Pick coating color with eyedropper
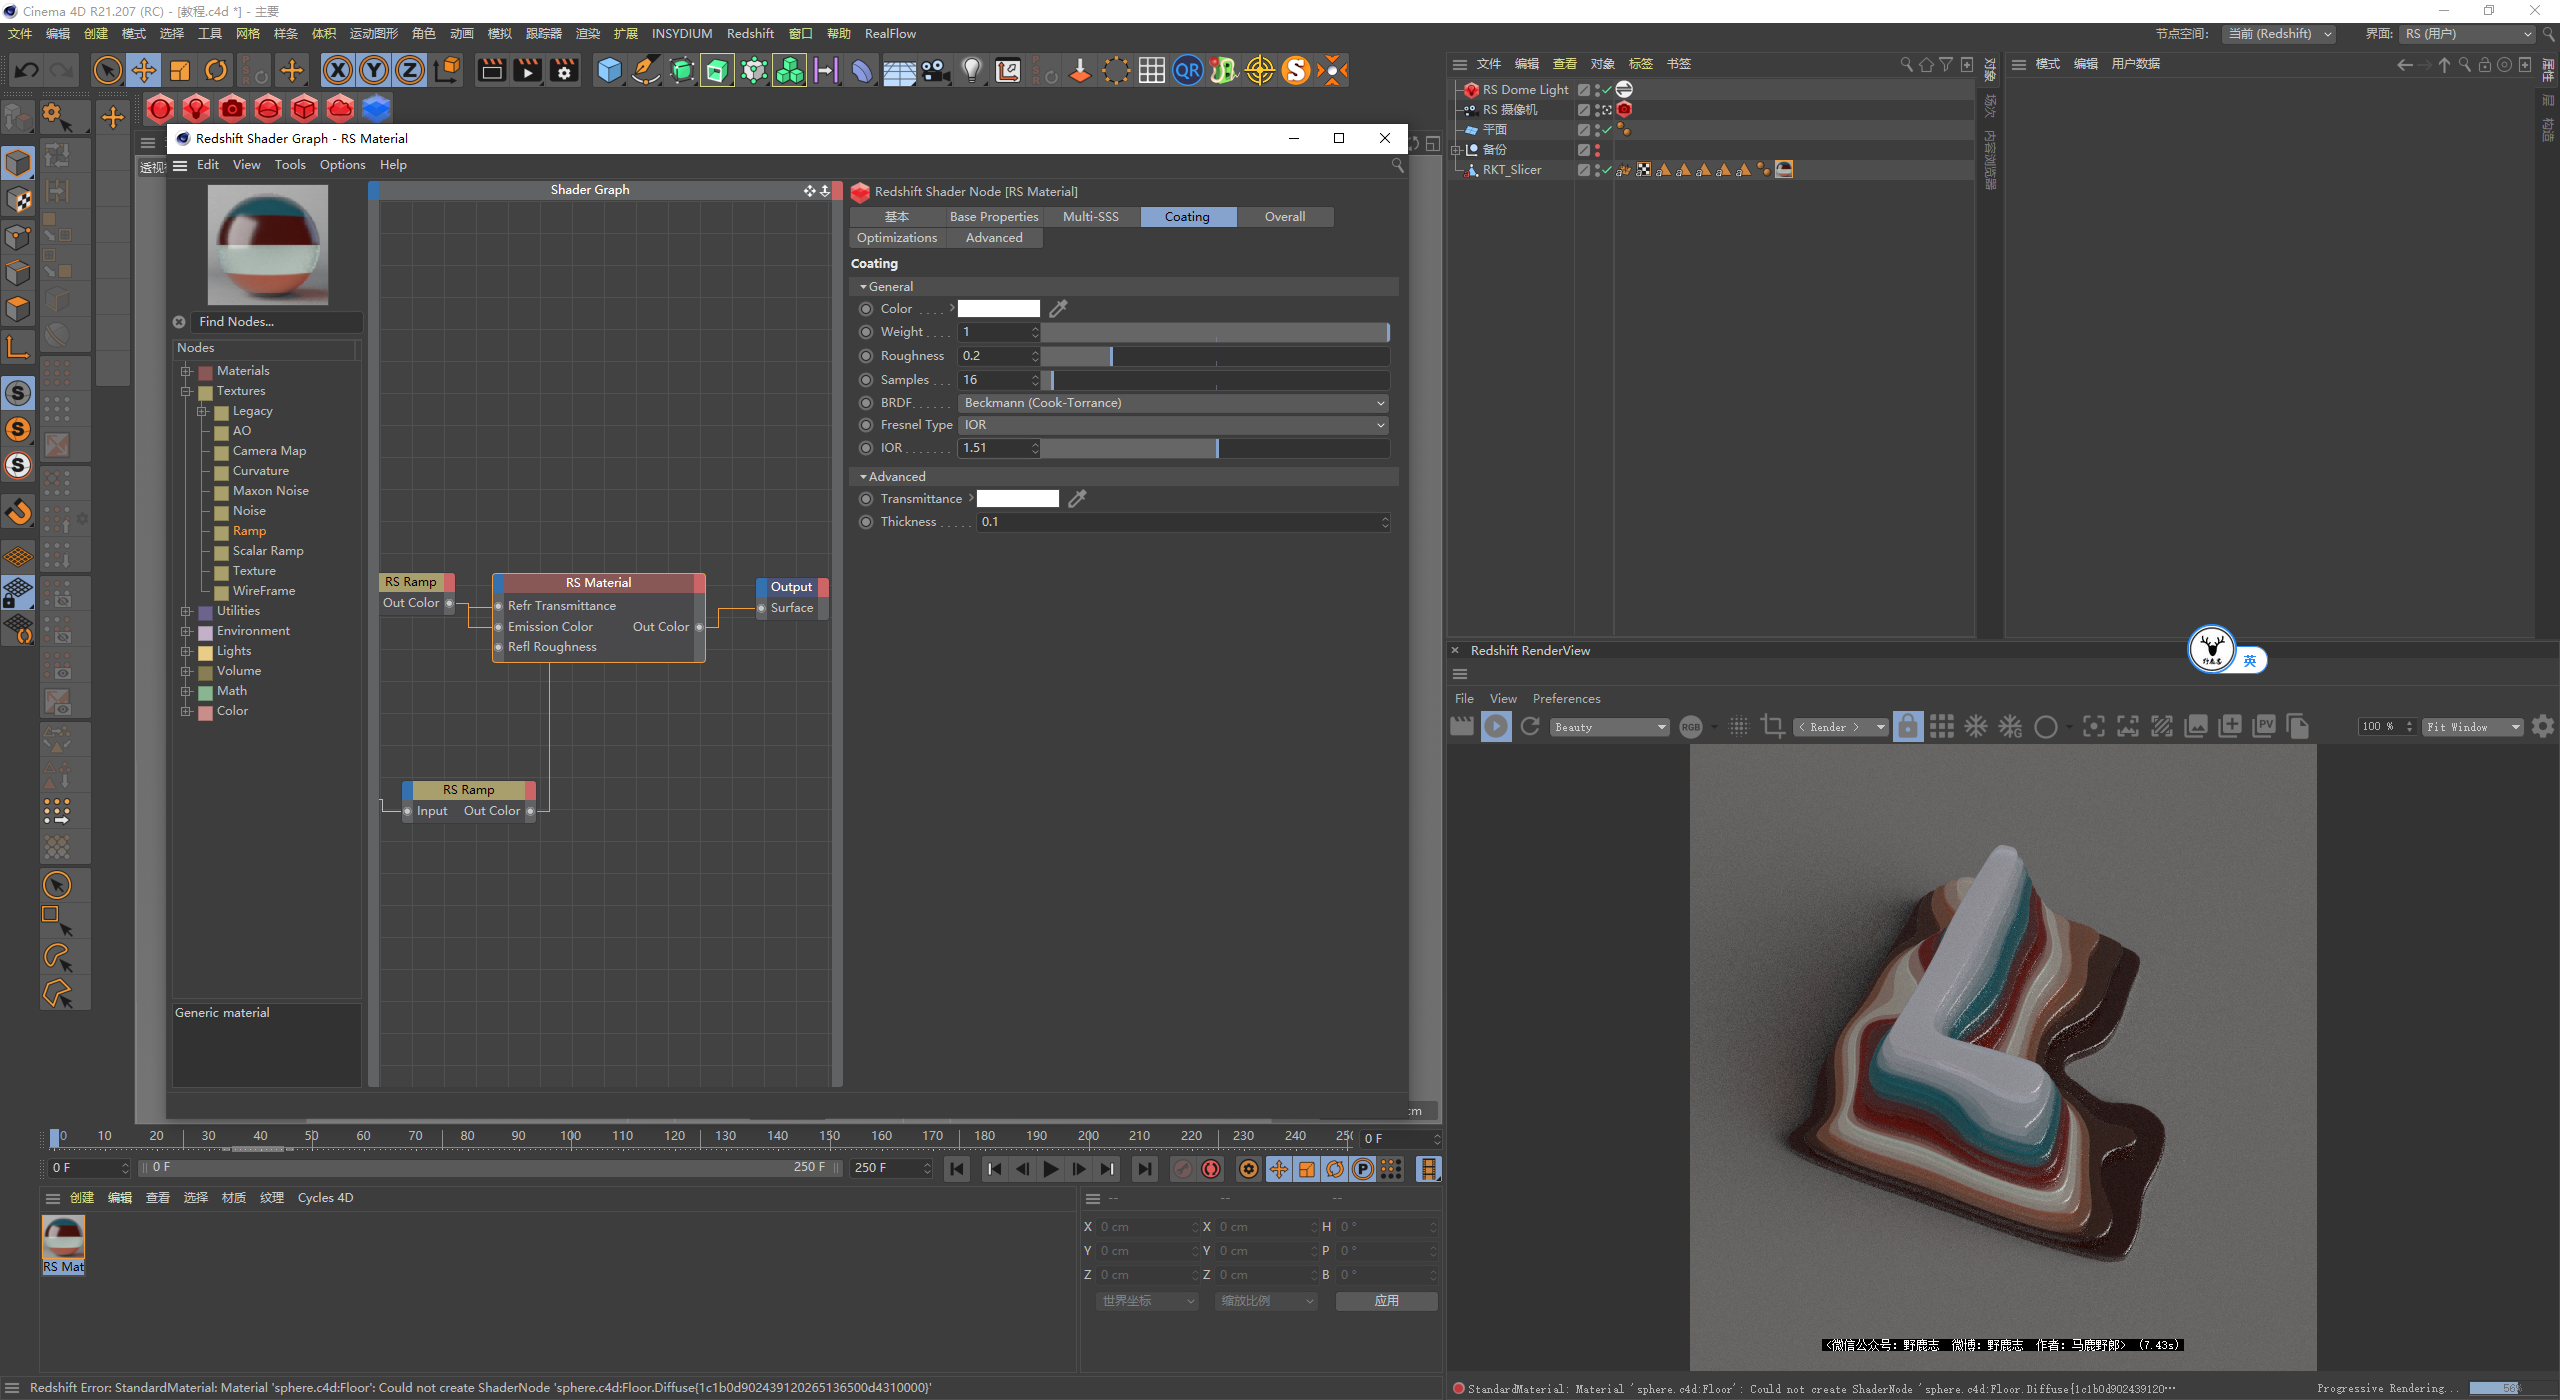Screen dimensions: 2560x1400 (1058, 309)
